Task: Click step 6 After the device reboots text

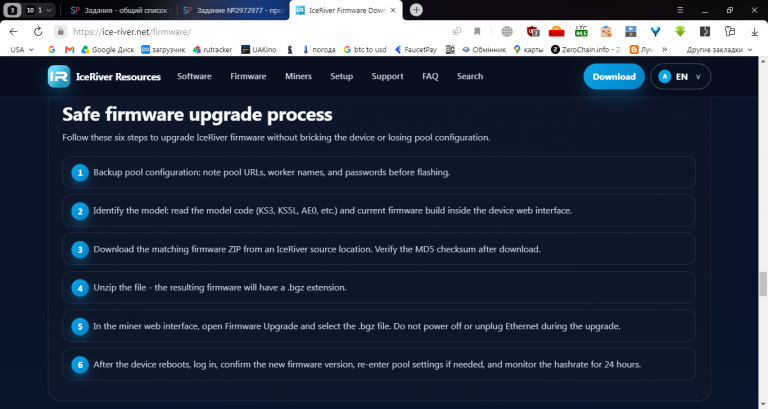Action: (x=367, y=364)
